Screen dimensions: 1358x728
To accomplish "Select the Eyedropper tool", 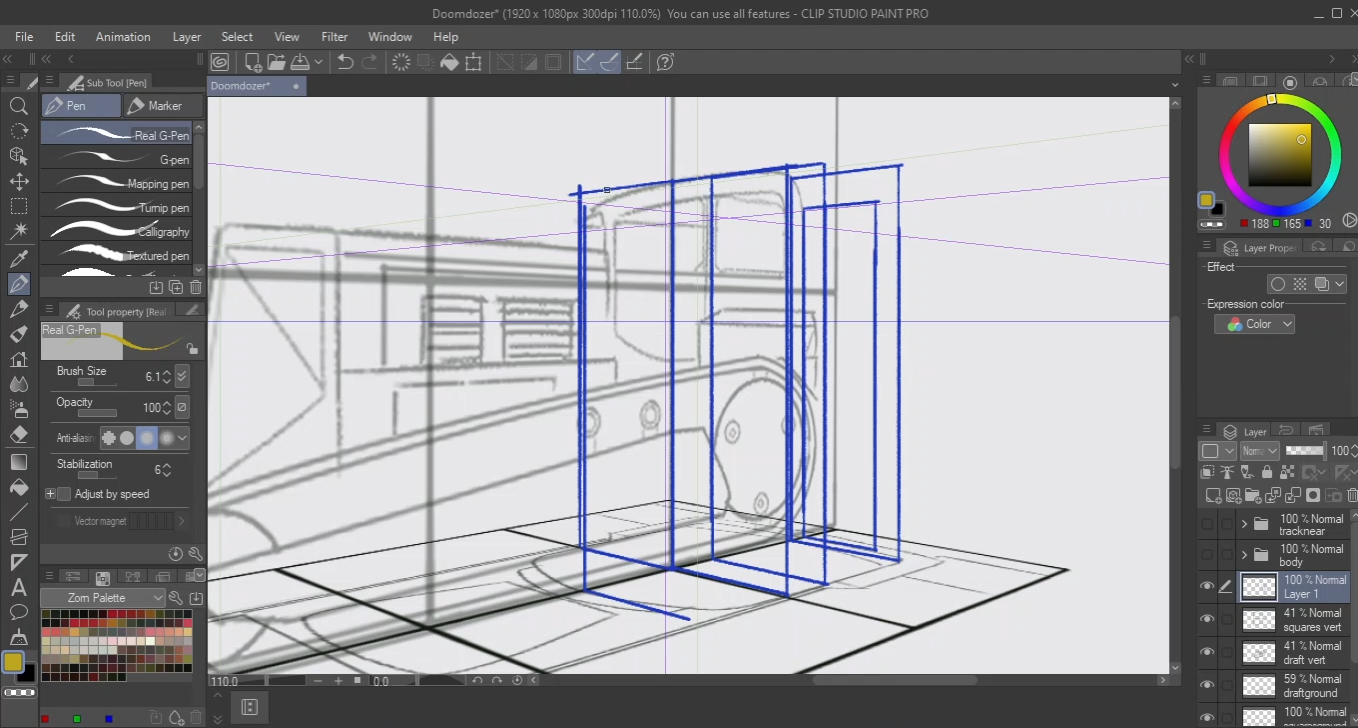I will (x=18, y=260).
